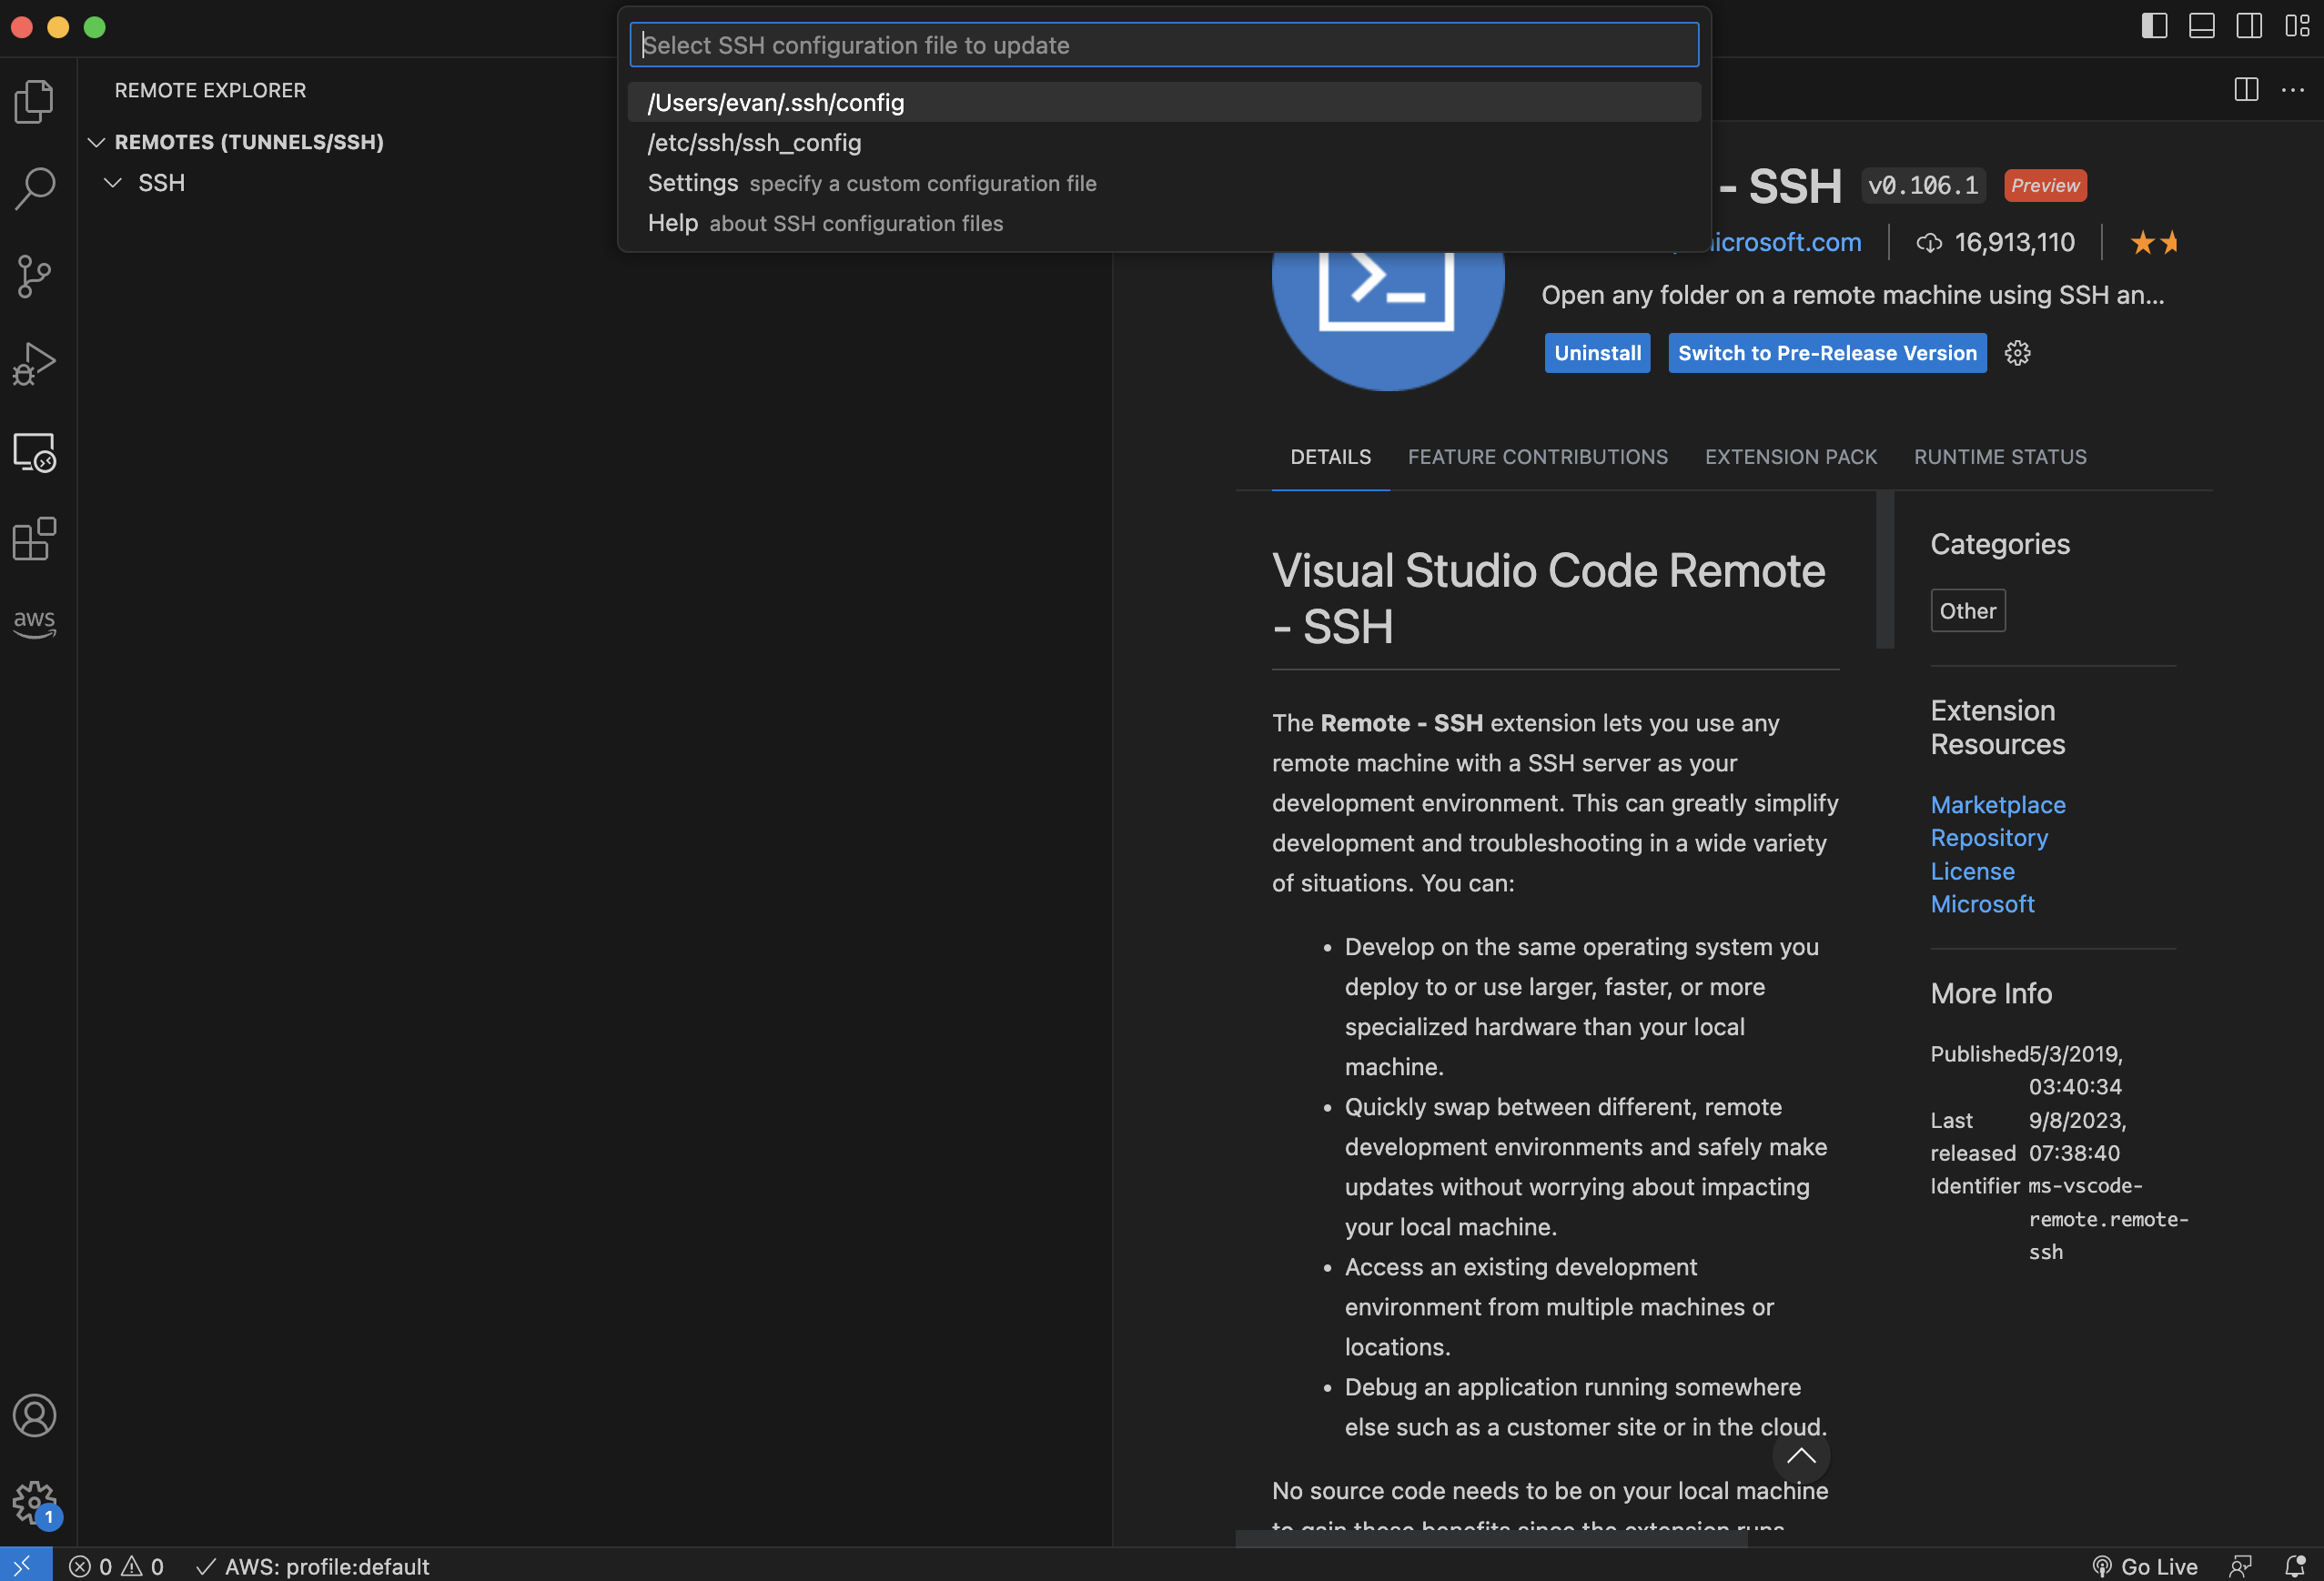Click the Uninstall button
2324x1581 pixels.
point(1597,353)
